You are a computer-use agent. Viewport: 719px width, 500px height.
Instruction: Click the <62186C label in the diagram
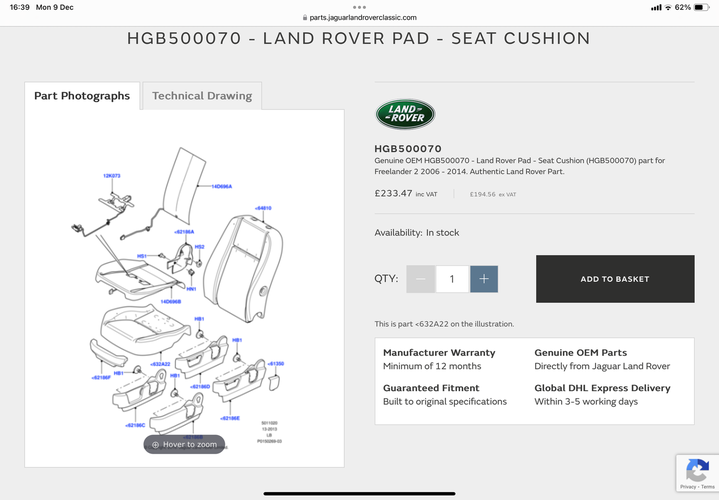tap(135, 425)
